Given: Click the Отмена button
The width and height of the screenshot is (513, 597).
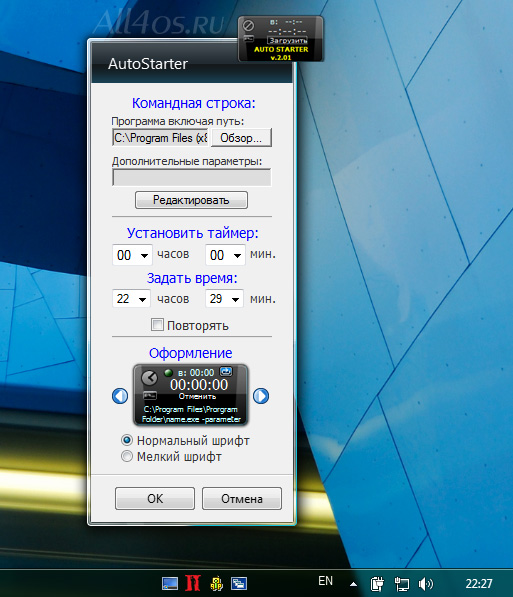Looking at the screenshot, I should [x=242, y=498].
